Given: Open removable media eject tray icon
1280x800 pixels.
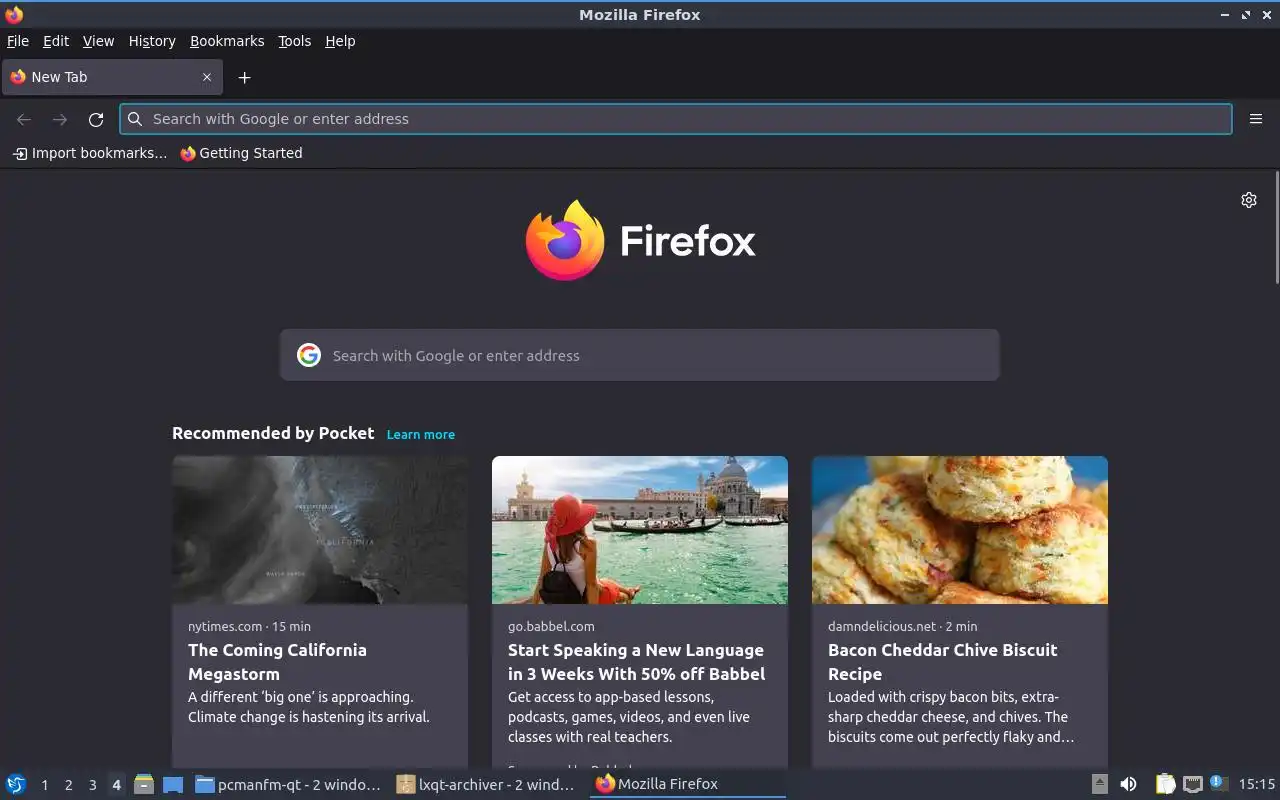Looking at the screenshot, I should click(x=1099, y=784).
